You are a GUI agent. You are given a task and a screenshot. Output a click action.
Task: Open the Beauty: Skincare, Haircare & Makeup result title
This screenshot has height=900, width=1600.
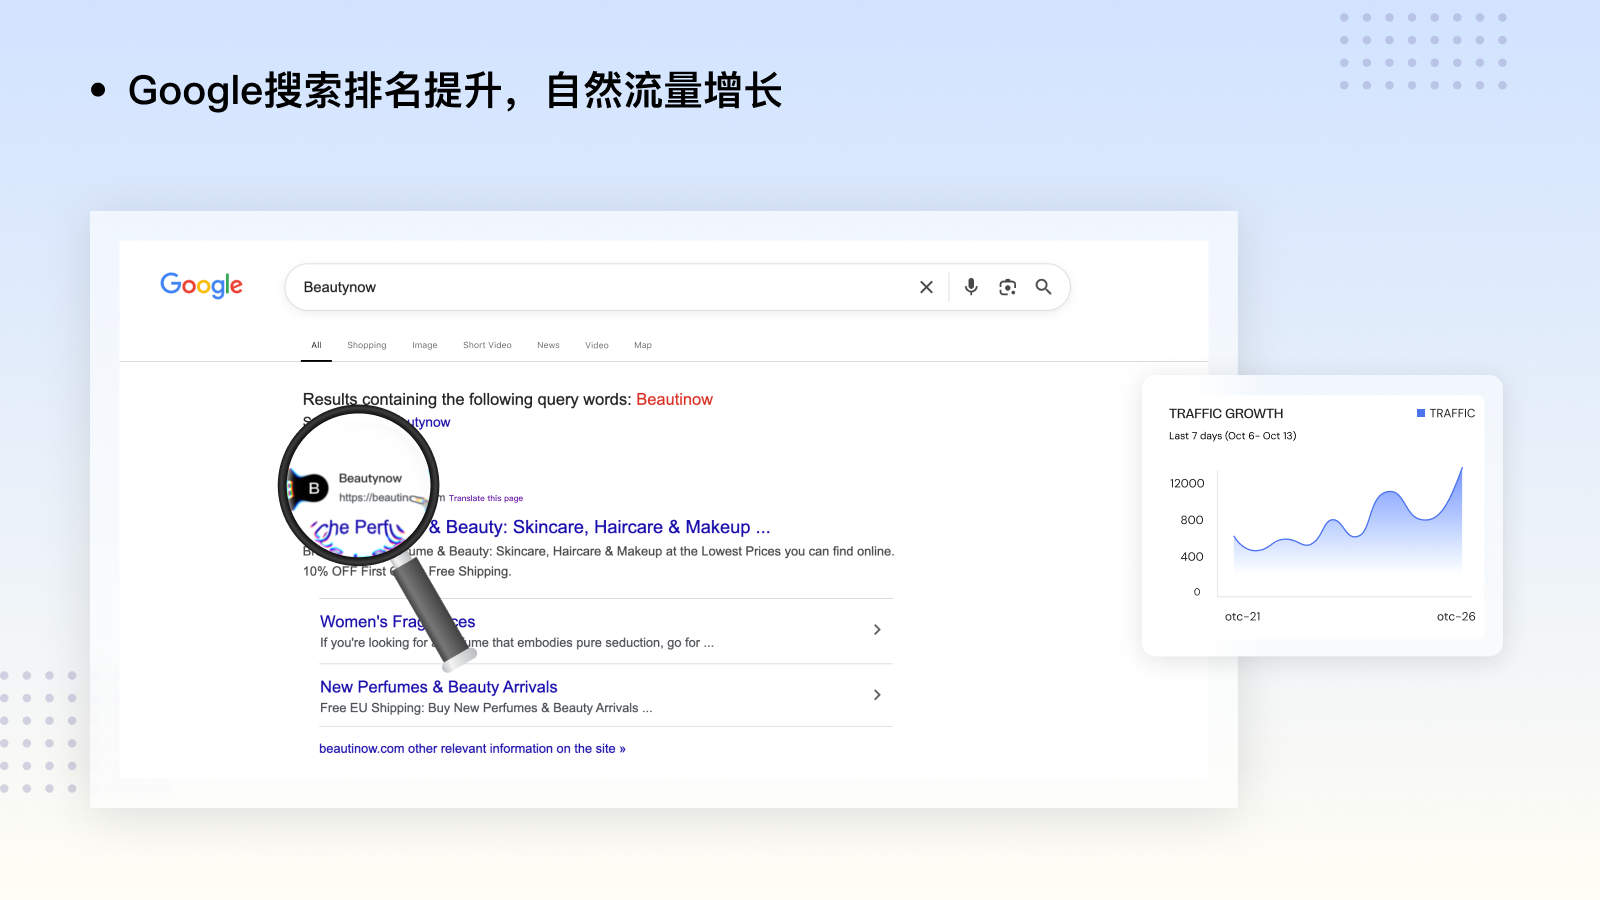point(599,527)
